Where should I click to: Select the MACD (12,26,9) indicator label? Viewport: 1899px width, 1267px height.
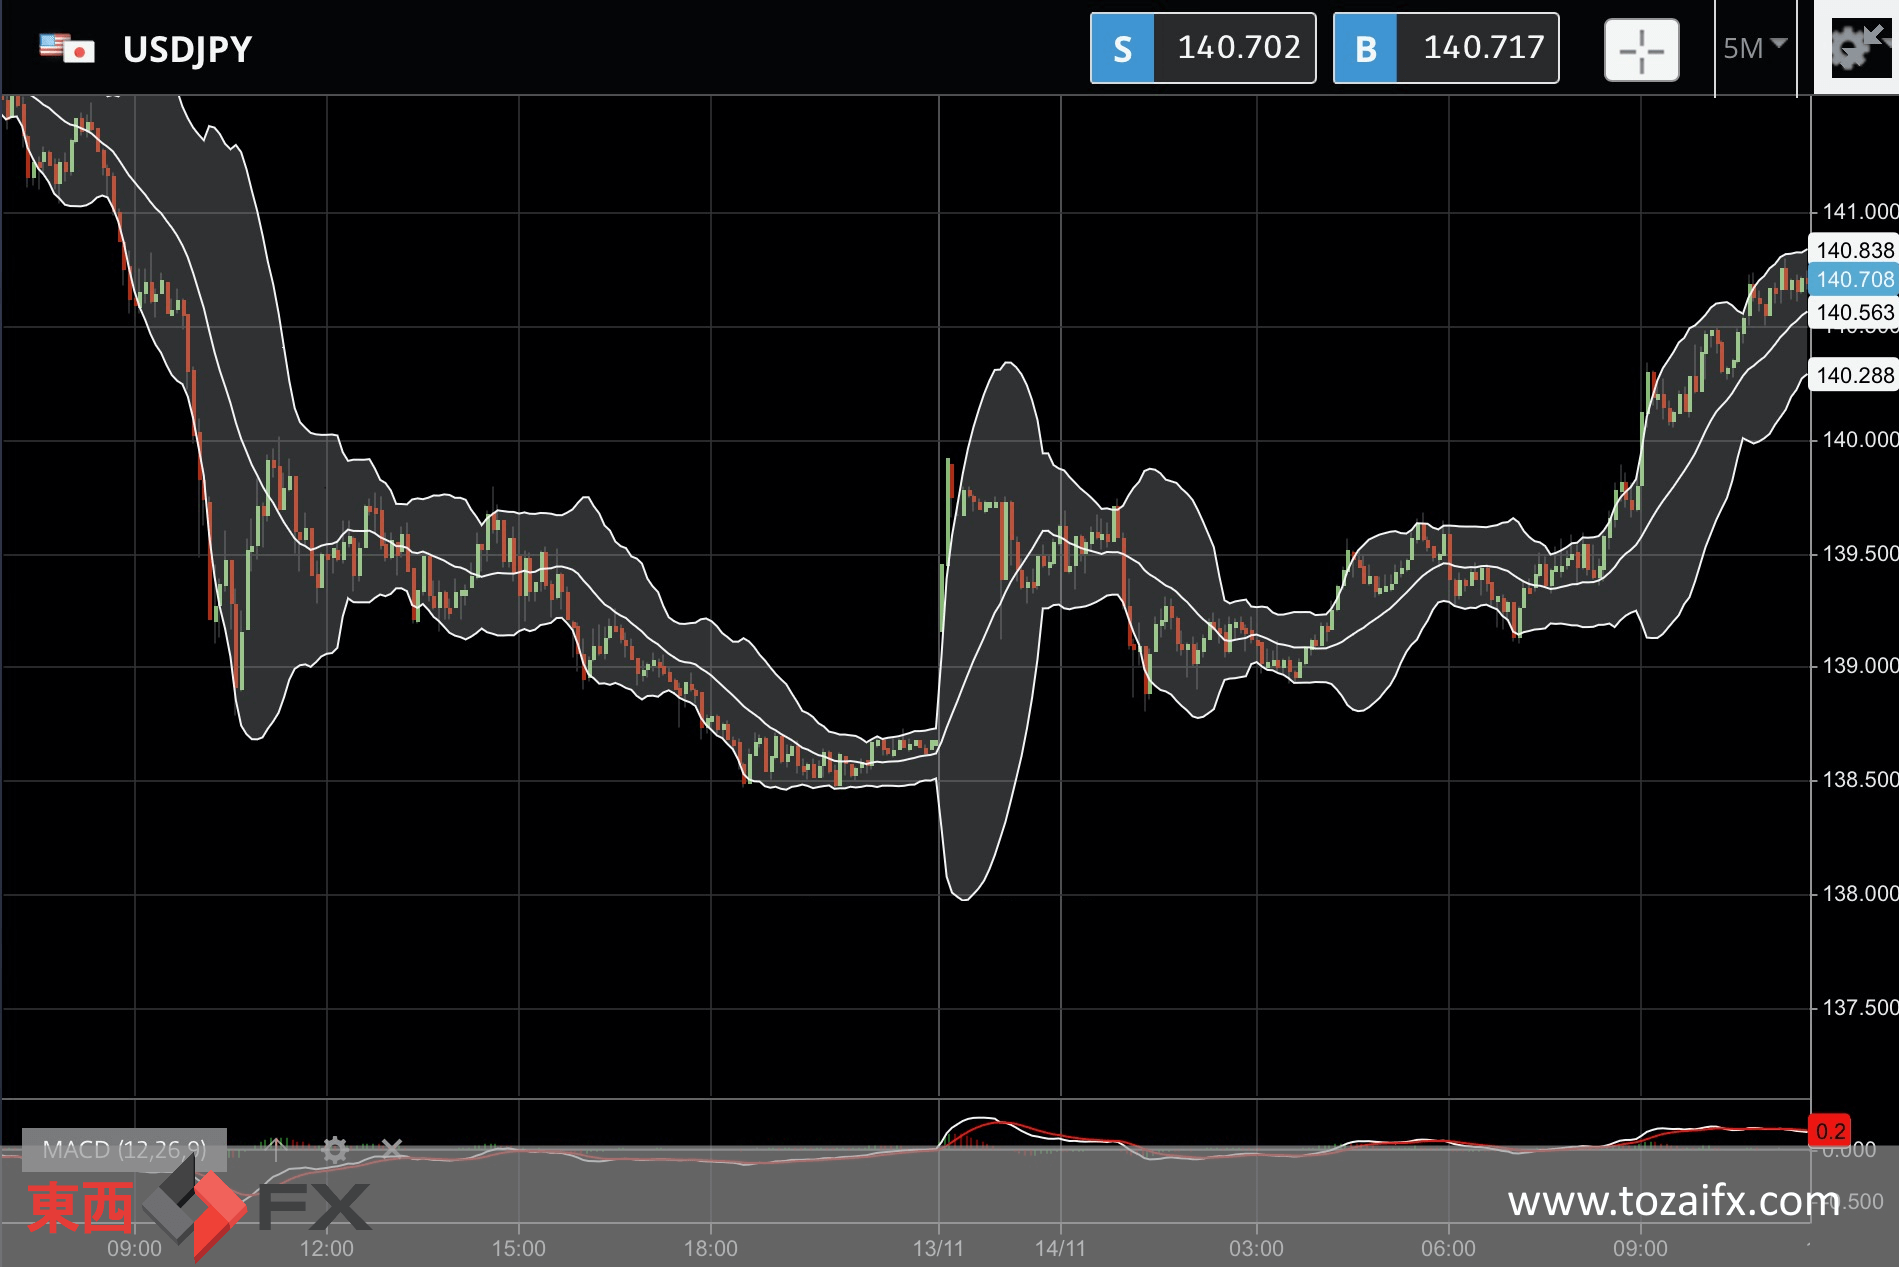pos(124,1150)
